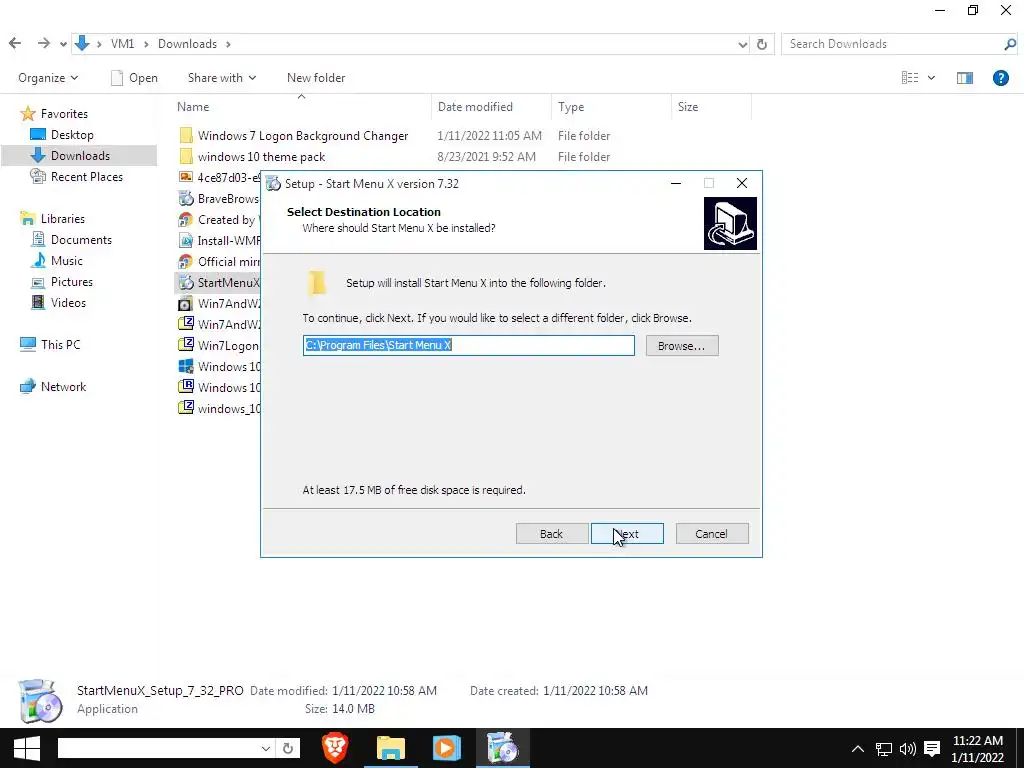Screen dimensions: 1024x768
Task: Select the StartMenuX installer file icon
Action: pos(186,282)
